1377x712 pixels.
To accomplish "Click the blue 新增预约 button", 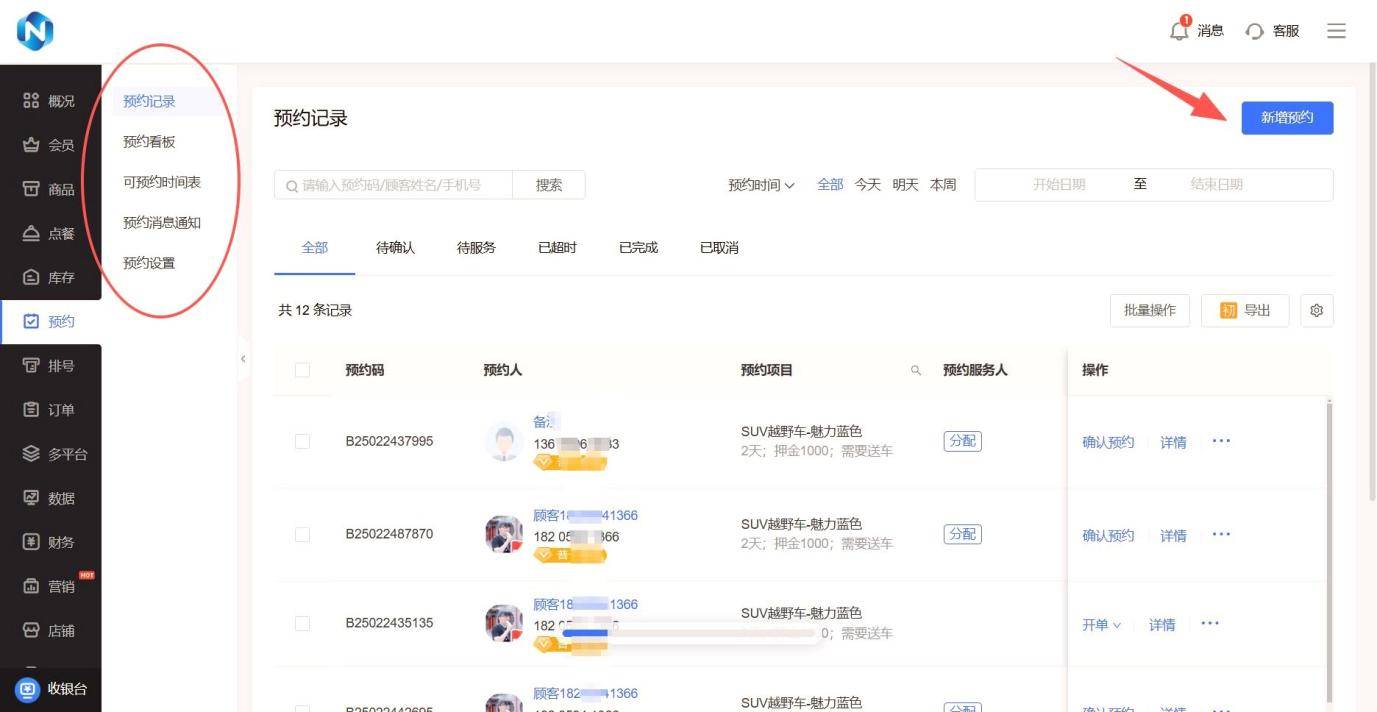I will click(x=1287, y=118).
